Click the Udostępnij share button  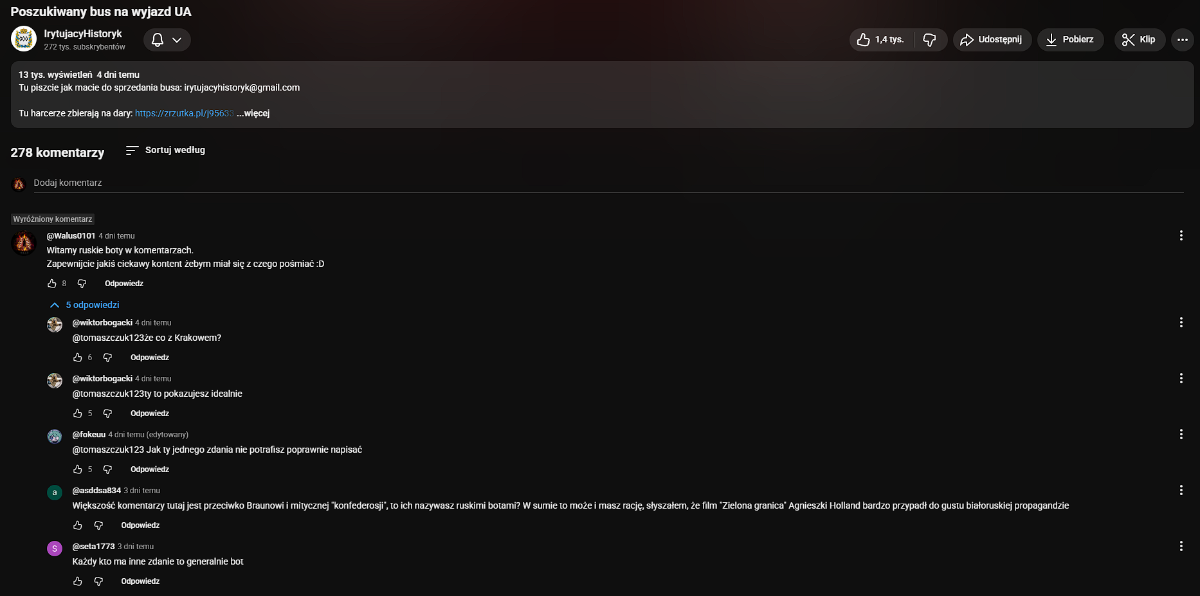click(989, 40)
